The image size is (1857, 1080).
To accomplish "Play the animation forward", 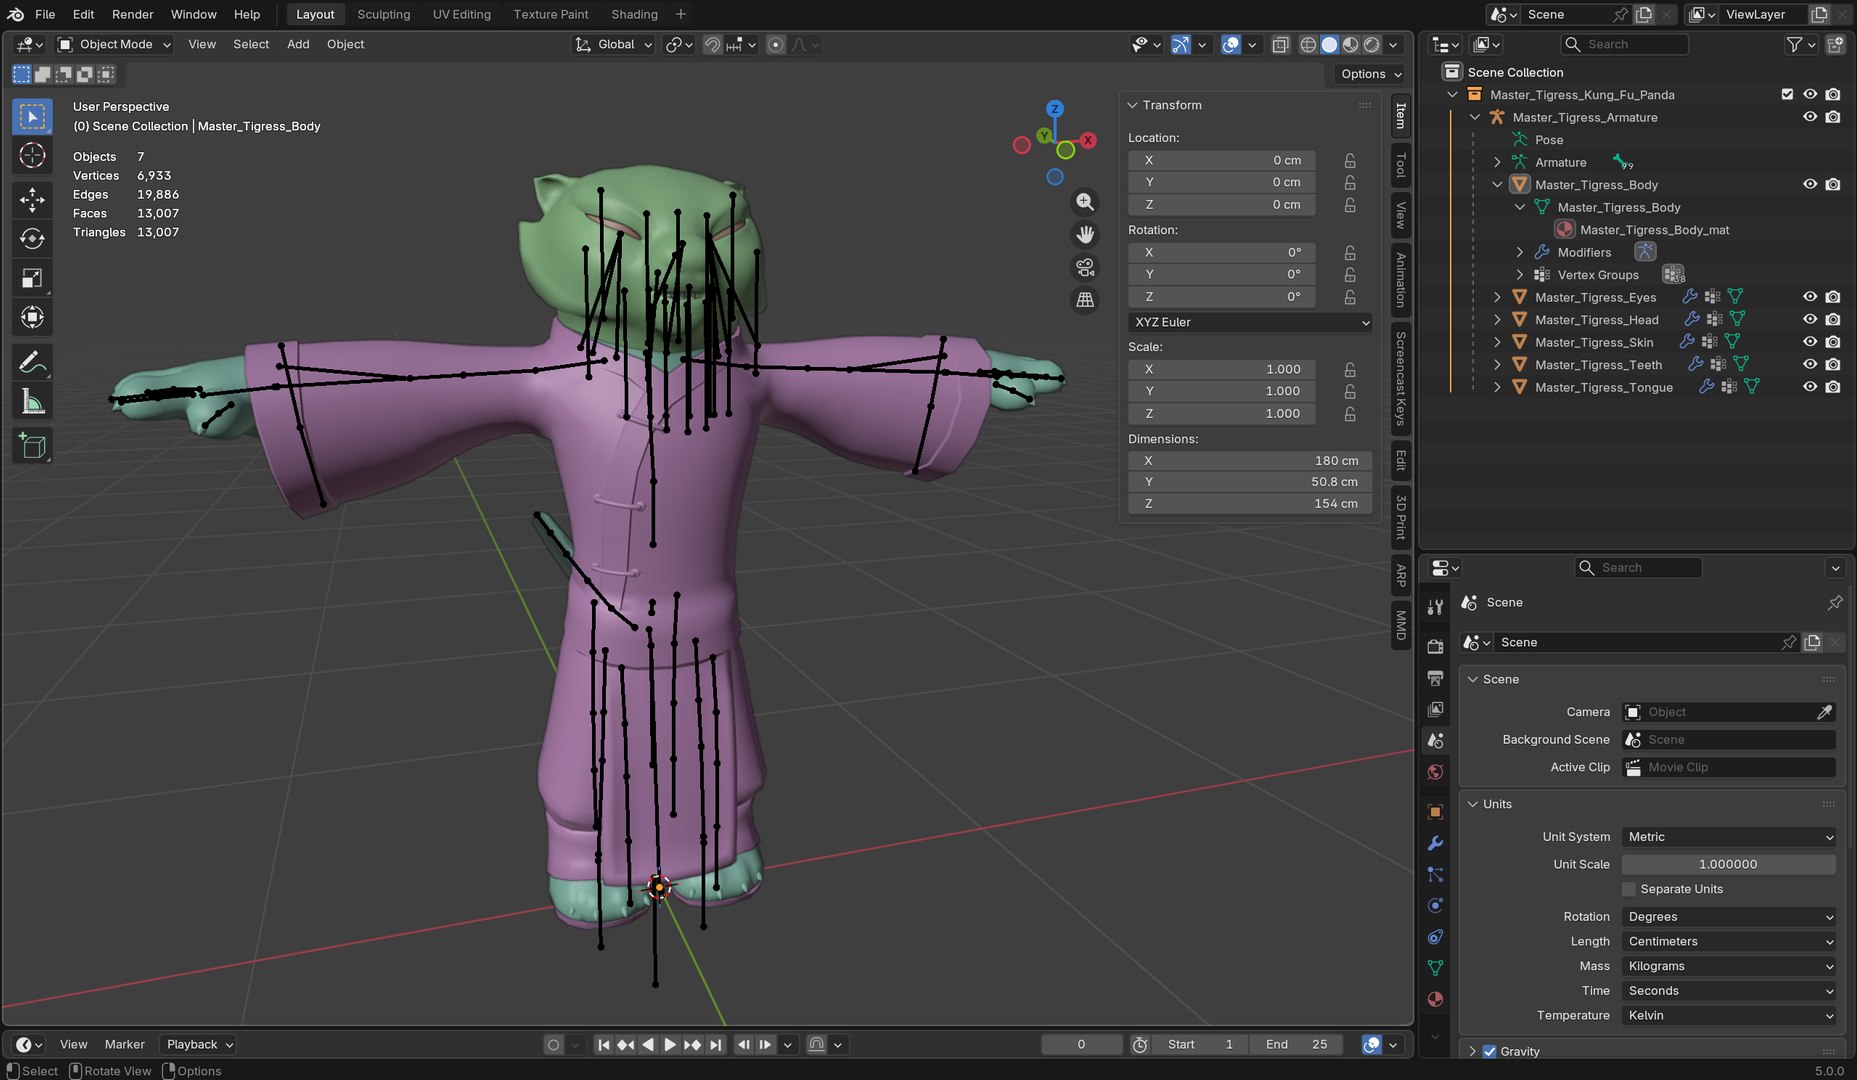I will (x=670, y=1044).
